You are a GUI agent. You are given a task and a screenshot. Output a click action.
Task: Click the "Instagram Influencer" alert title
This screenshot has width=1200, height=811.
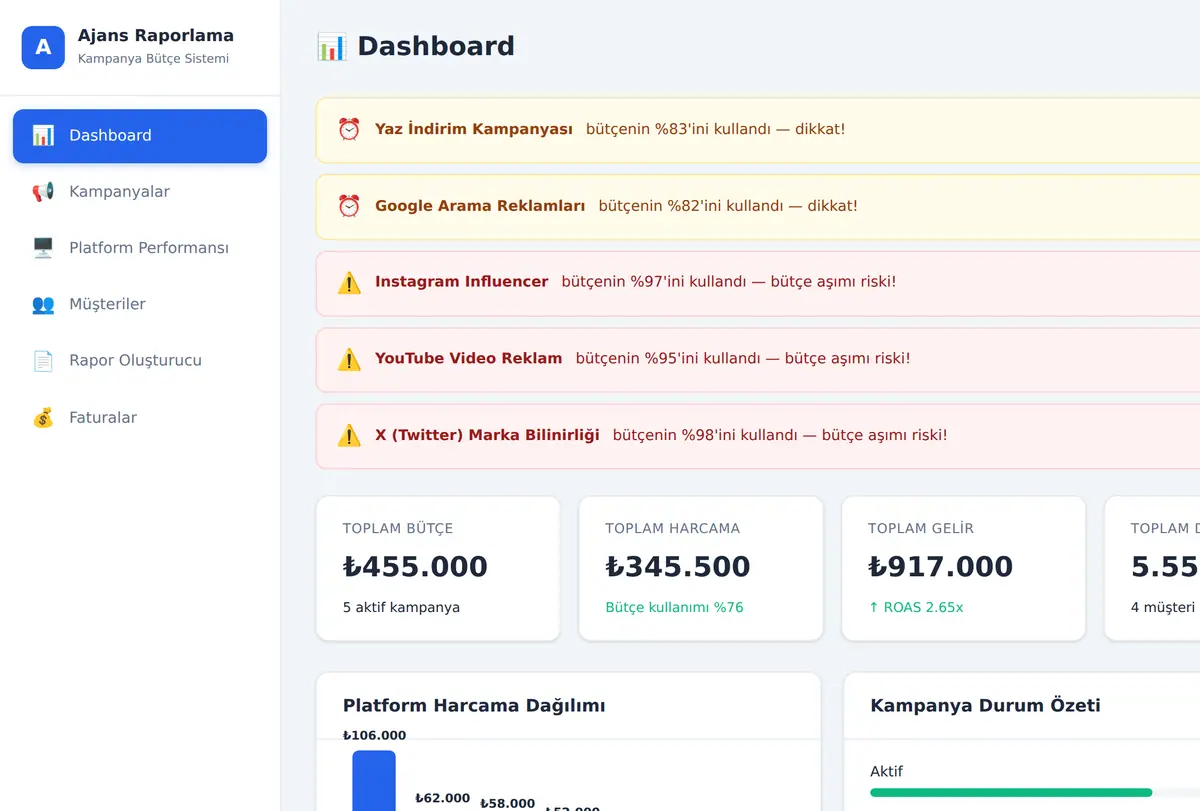pyautogui.click(x=462, y=282)
